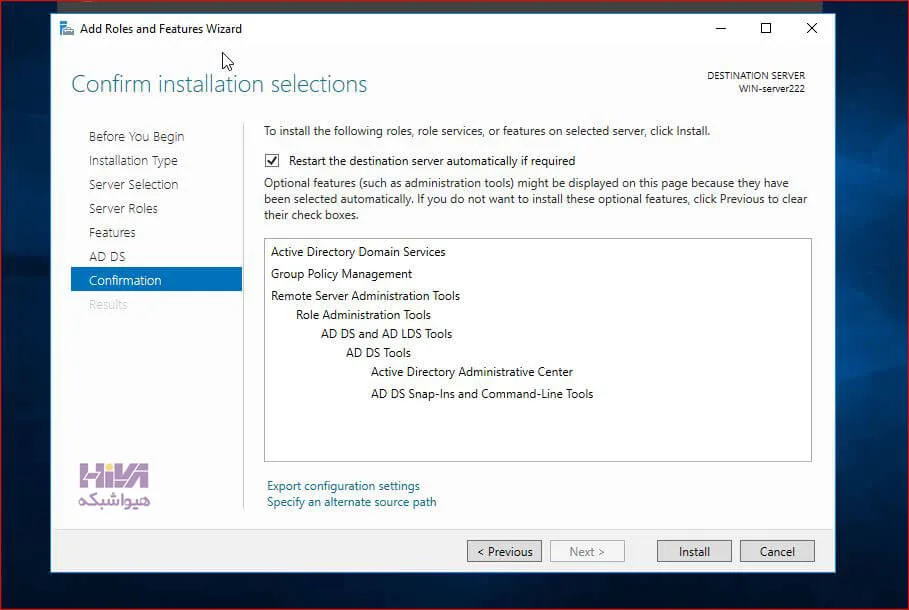Open the Installation Type step

(x=133, y=161)
